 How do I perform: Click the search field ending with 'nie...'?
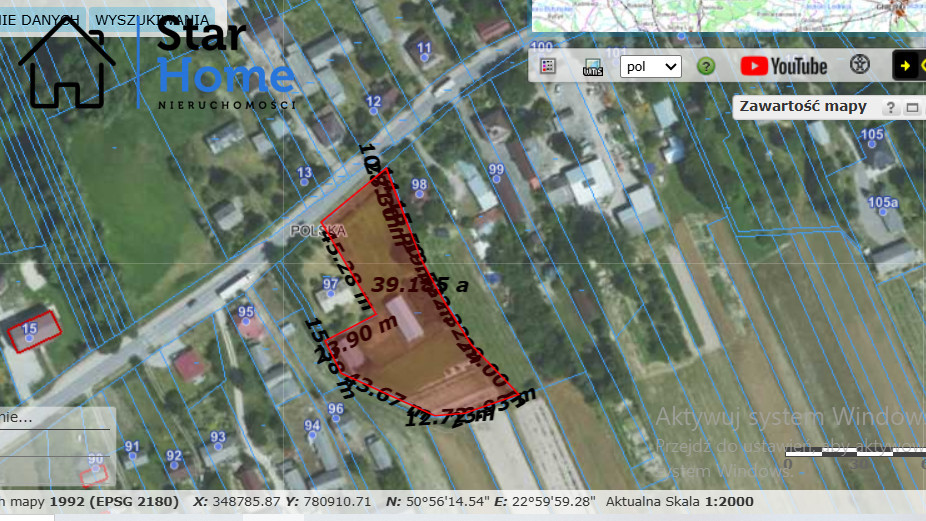56,418
